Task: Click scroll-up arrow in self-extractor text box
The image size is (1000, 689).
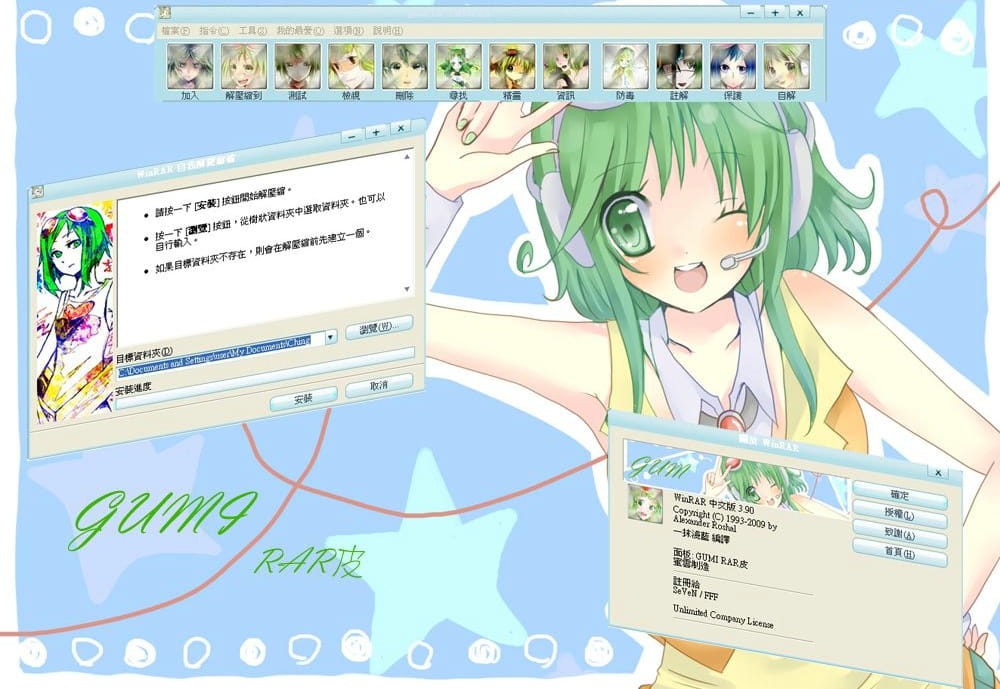Action: pyautogui.click(x=407, y=156)
